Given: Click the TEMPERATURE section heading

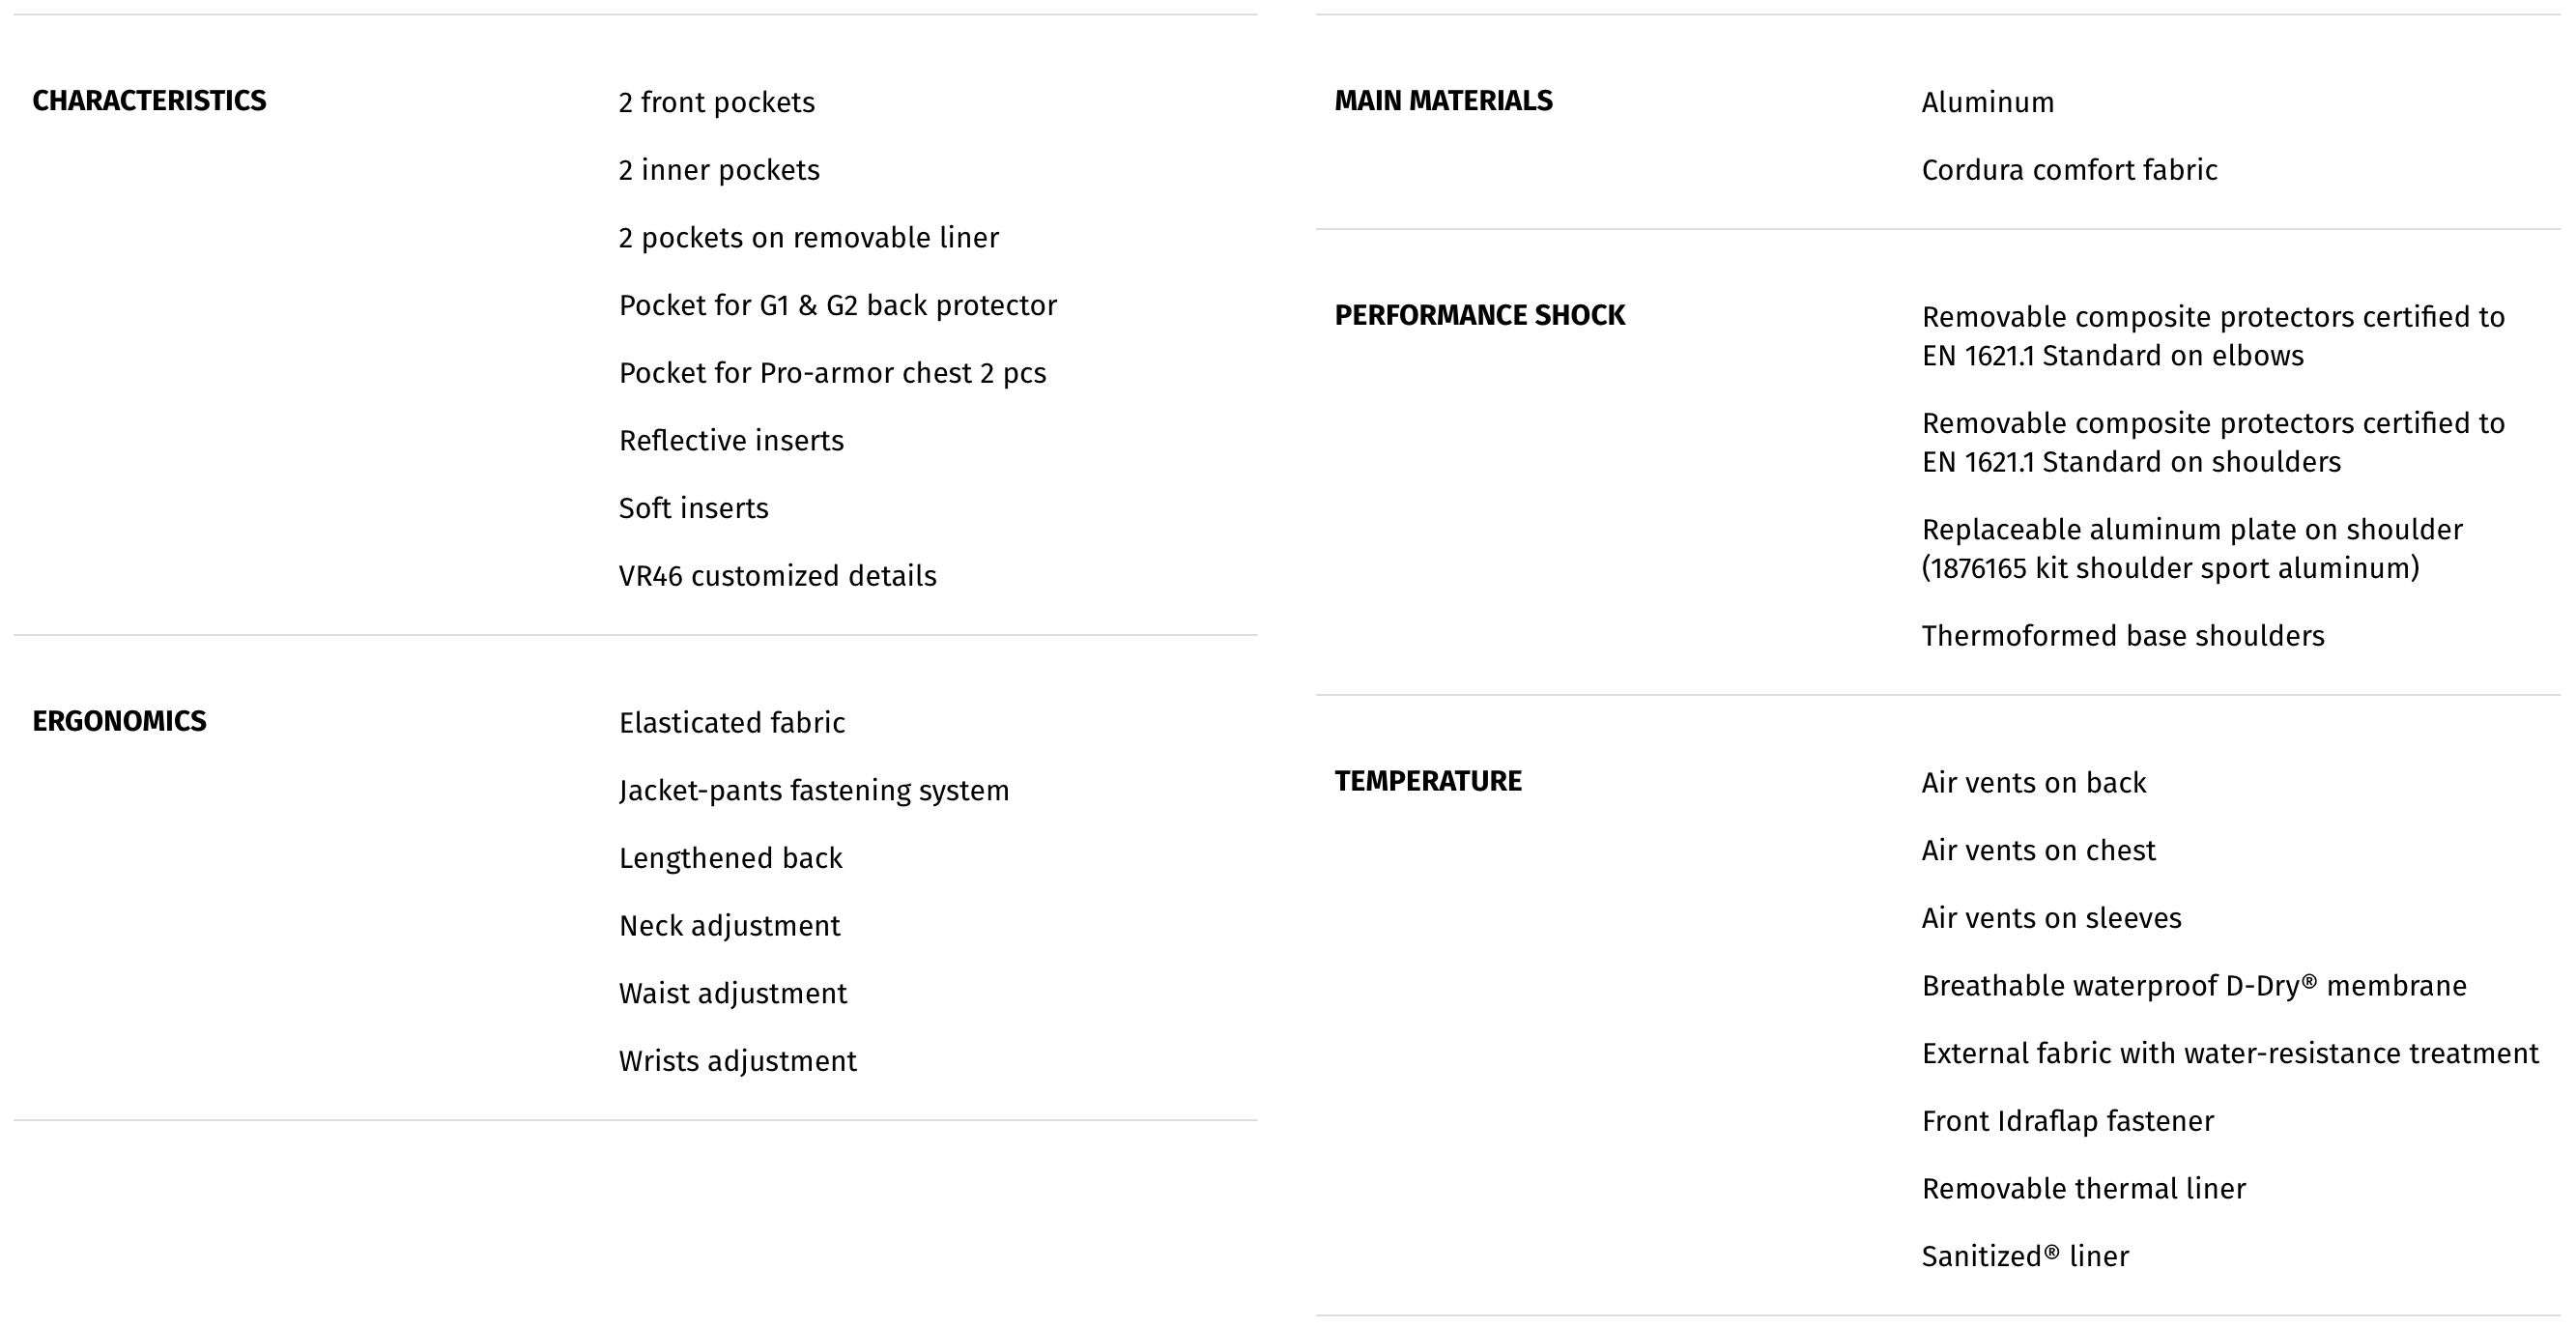Looking at the screenshot, I should (x=1427, y=782).
